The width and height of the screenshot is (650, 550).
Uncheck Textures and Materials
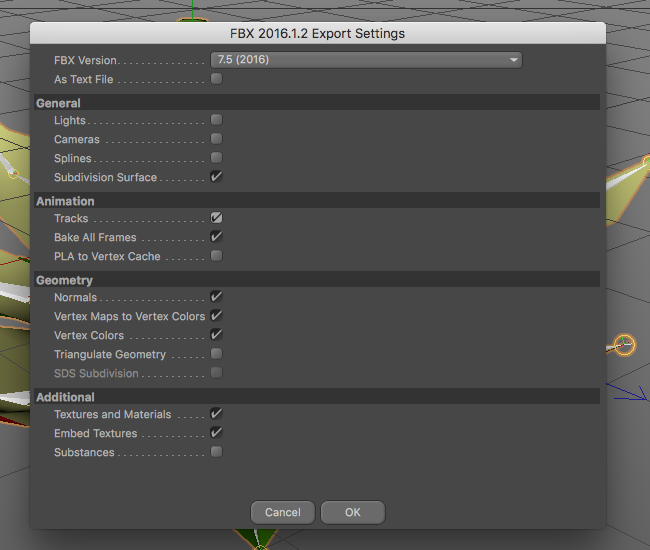point(216,414)
